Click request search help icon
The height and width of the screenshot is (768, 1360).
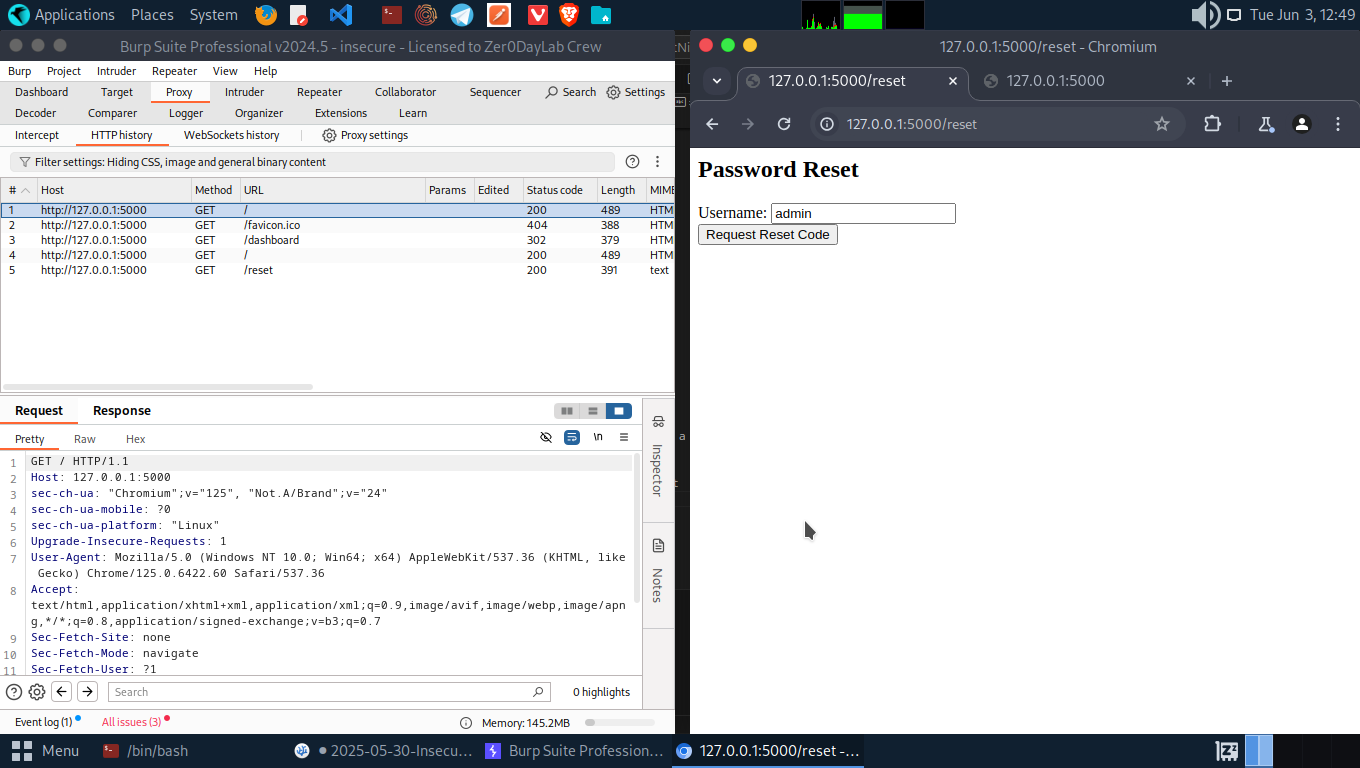14,692
